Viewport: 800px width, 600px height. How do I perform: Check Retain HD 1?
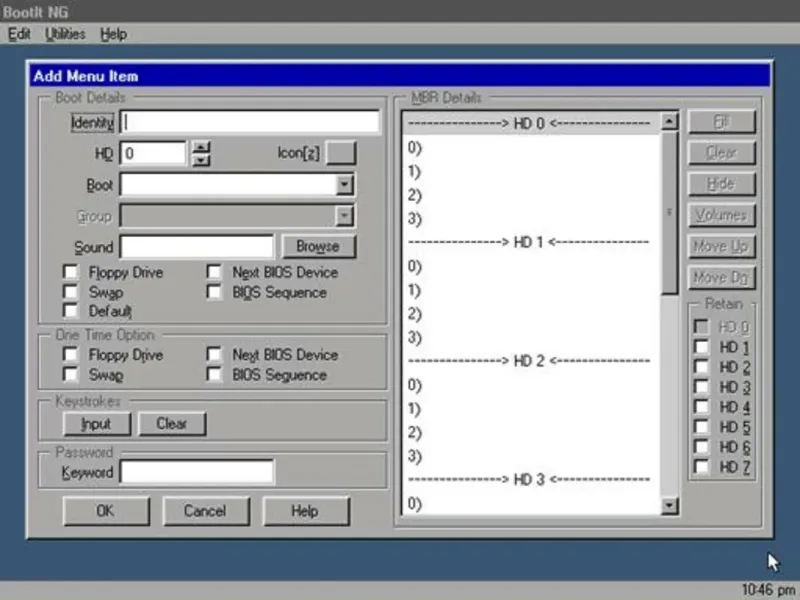(702, 347)
